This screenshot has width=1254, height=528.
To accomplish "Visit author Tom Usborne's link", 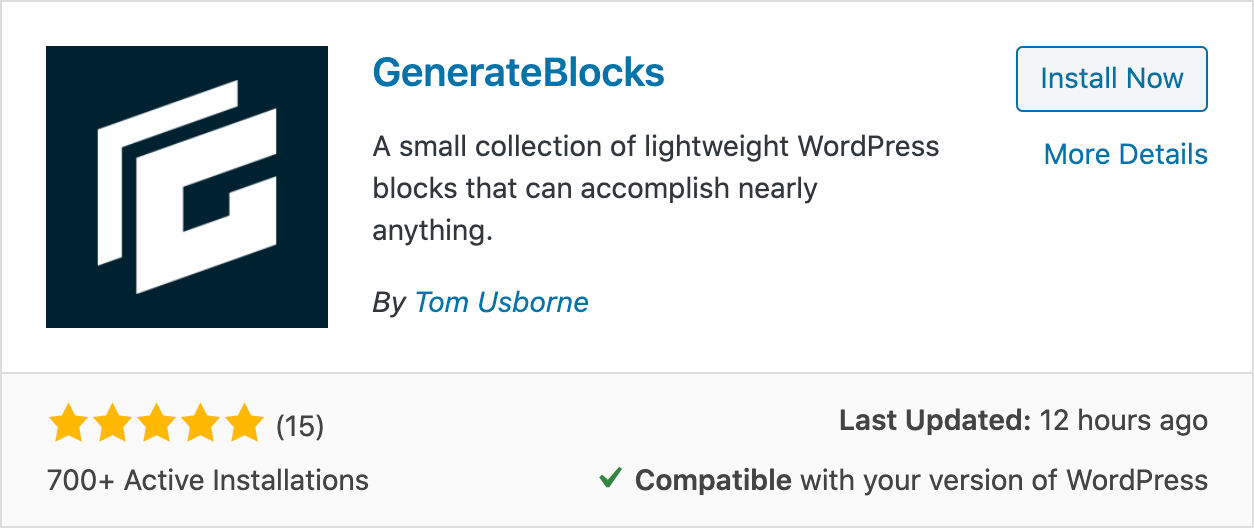I will 502,302.
